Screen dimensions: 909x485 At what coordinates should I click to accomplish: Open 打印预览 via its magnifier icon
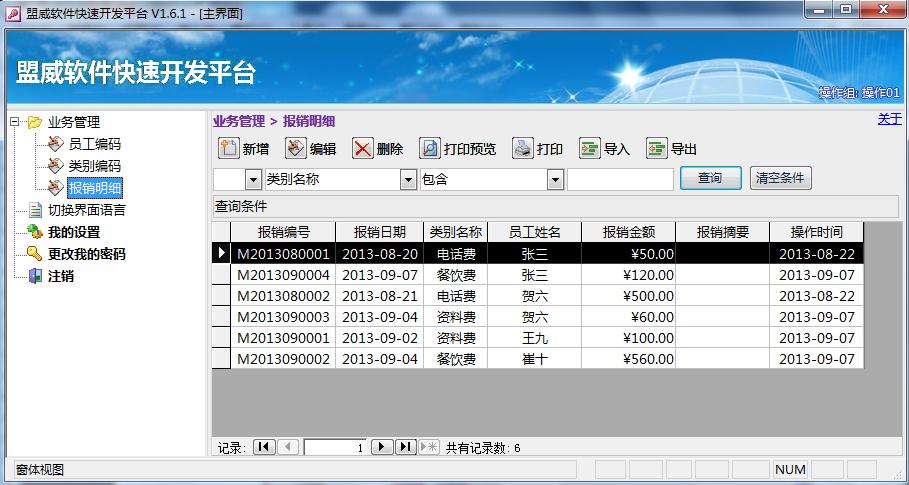click(430, 148)
